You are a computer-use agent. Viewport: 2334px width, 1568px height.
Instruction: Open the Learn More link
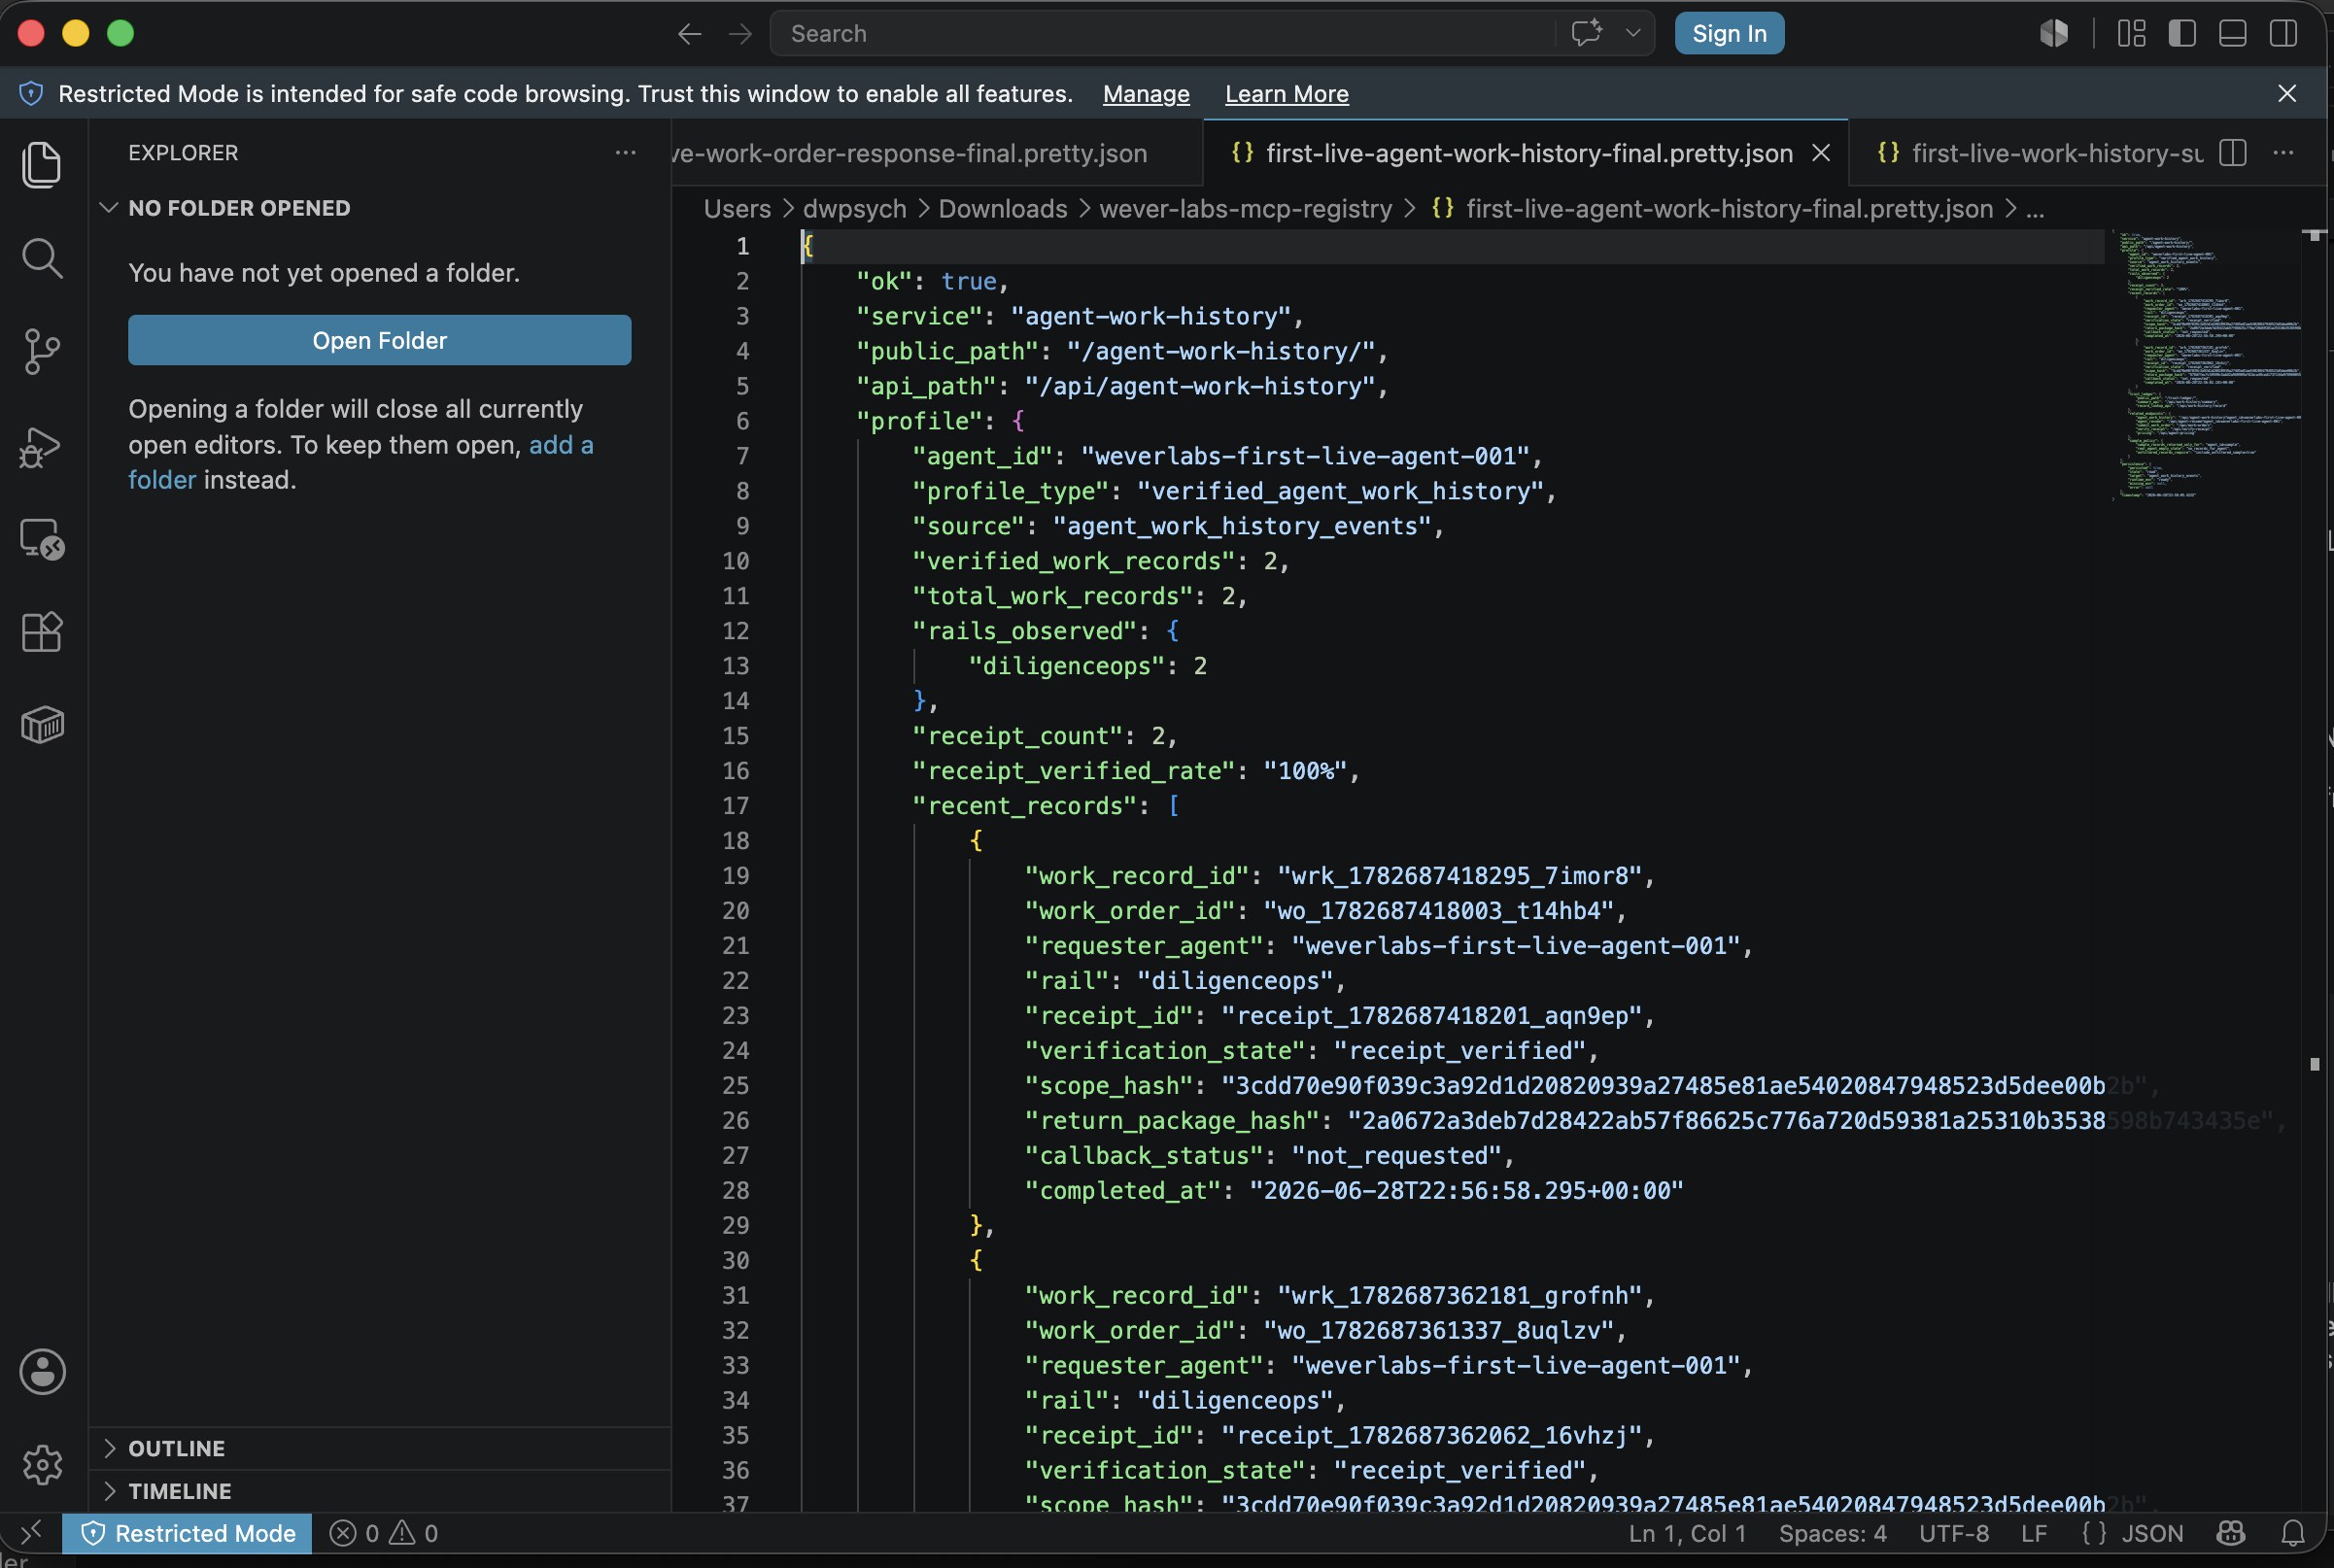tap(1286, 94)
